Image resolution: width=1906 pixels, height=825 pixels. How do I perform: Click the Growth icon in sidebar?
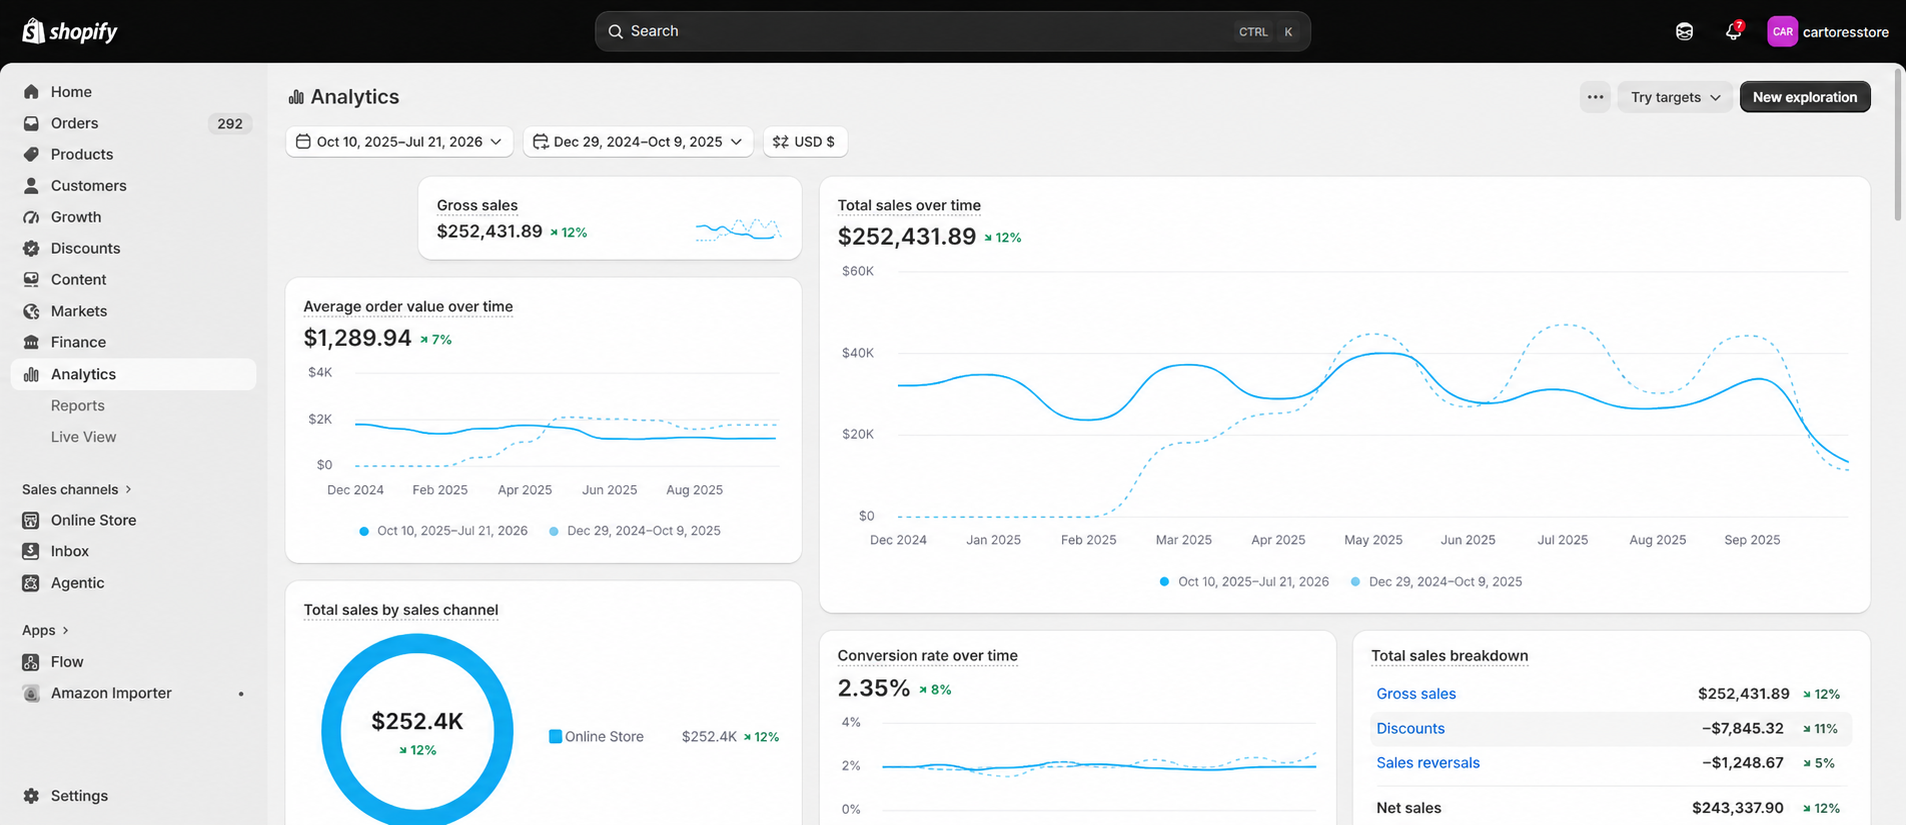pos(31,217)
